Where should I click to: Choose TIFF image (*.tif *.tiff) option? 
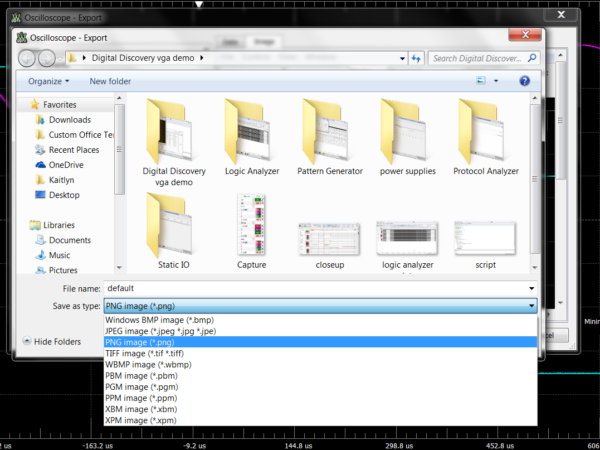pyautogui.click(x=321, y=353)
